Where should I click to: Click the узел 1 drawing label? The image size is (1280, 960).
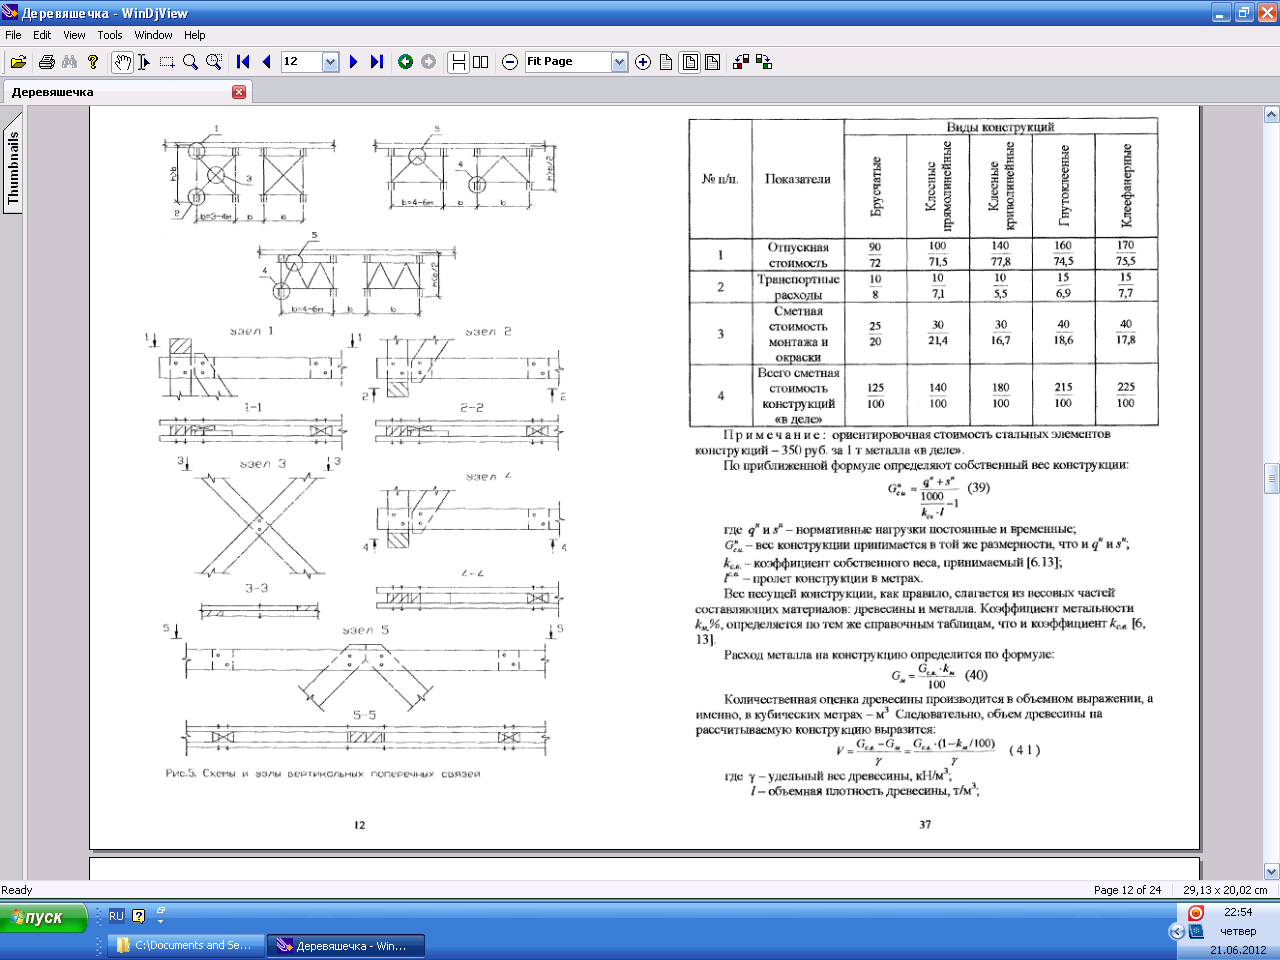[251, 331]
